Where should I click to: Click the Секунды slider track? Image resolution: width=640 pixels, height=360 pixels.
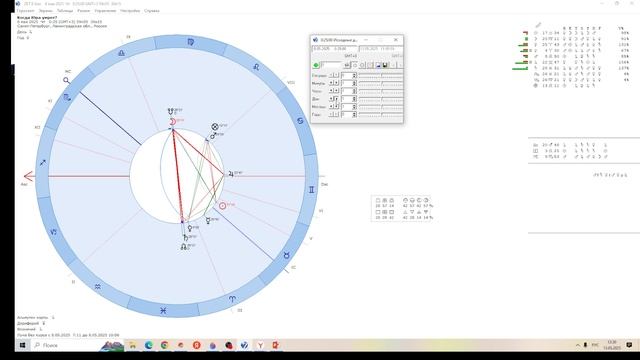(381, 76)
